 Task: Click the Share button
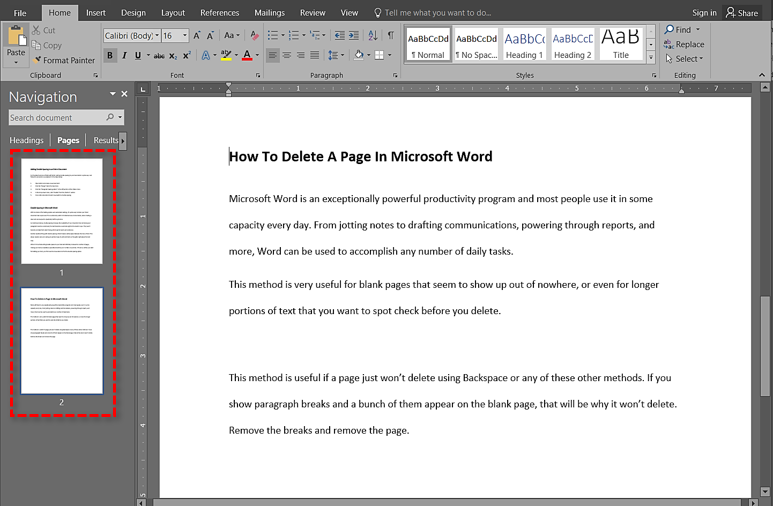pos(742,13)
